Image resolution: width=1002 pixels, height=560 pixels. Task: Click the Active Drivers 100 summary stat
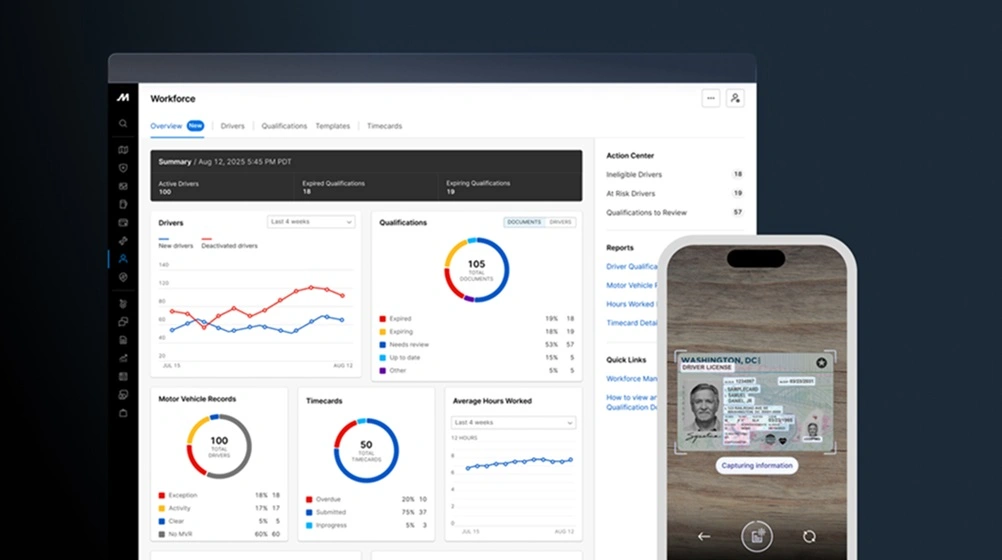point(178,187)
